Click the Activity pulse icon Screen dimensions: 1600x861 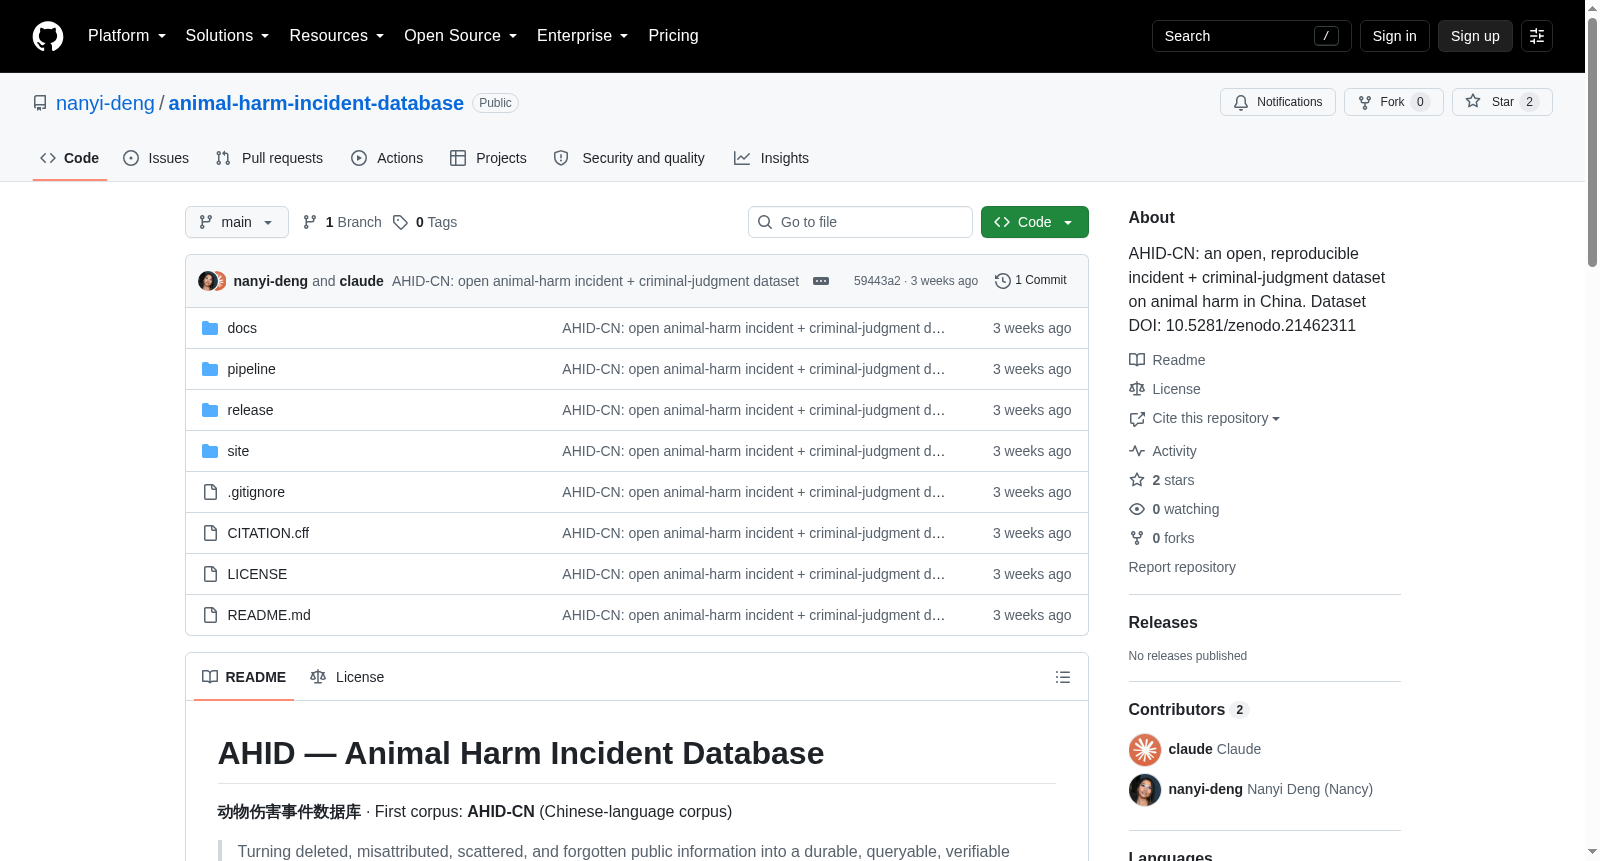pyautogui.click(x=1137, y=451)
